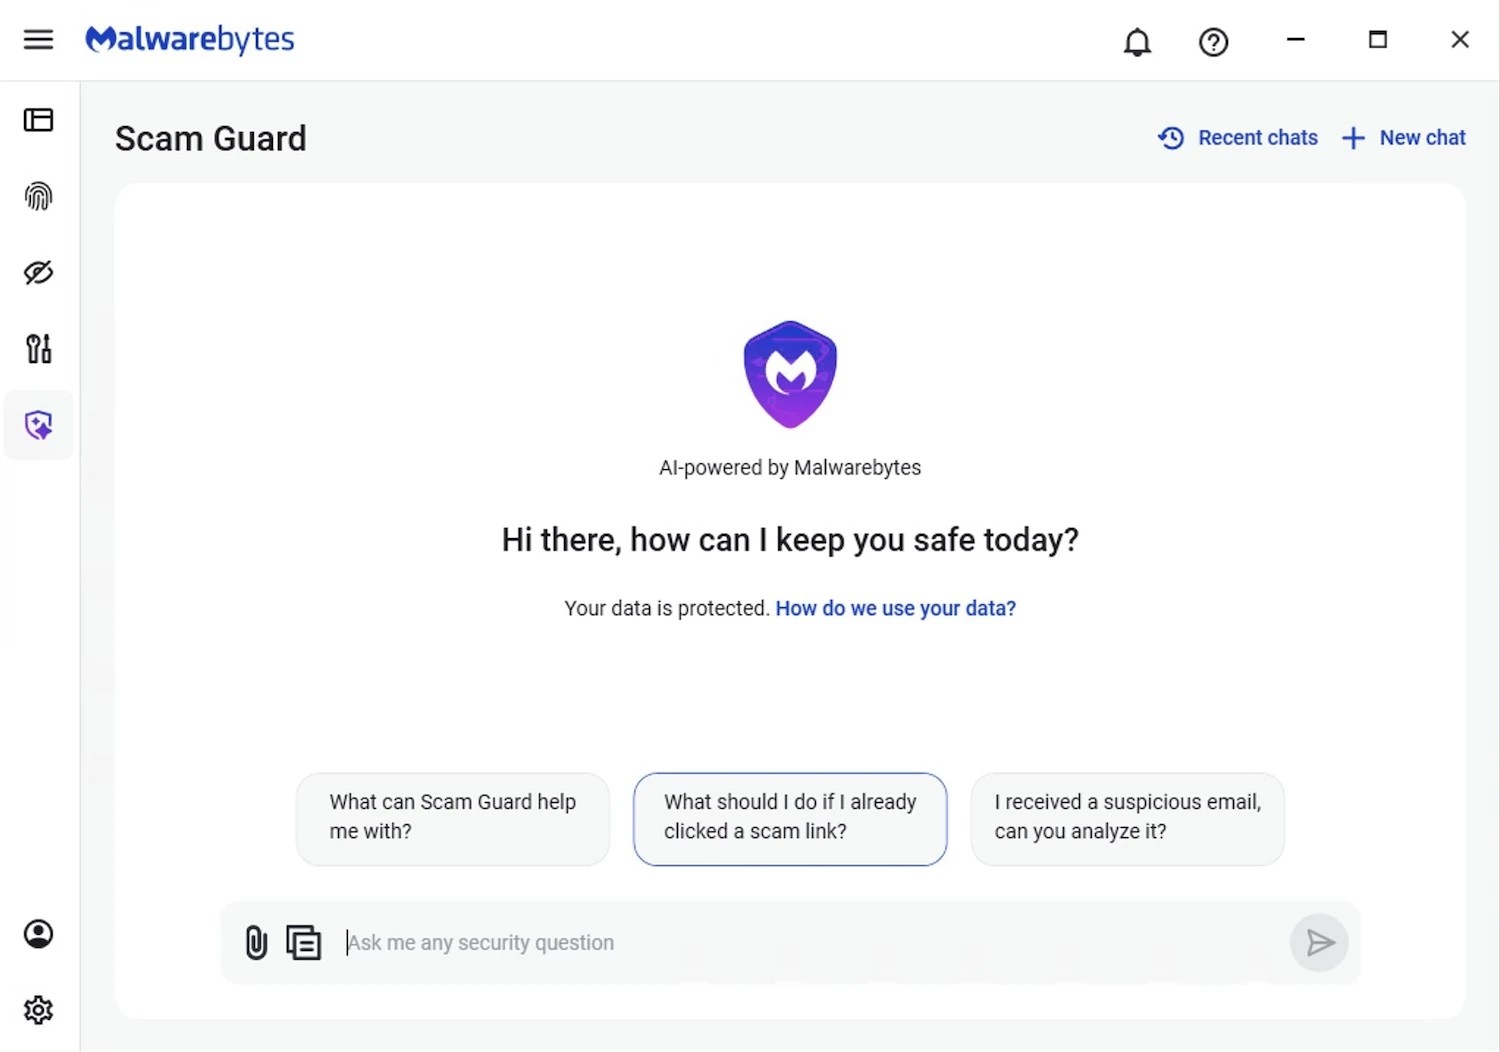
Task: Choose "What should I do if I already clicked" suggestion
Action: click(x=790, y=817)
